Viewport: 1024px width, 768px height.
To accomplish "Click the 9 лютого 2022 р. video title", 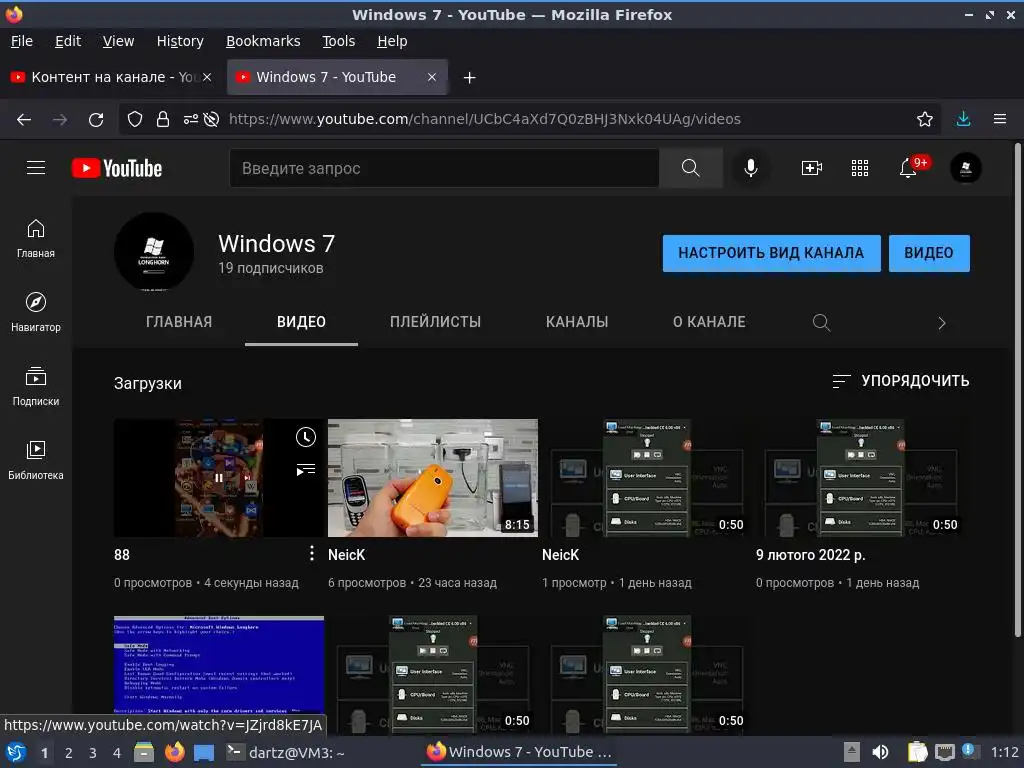I will 810,554.
